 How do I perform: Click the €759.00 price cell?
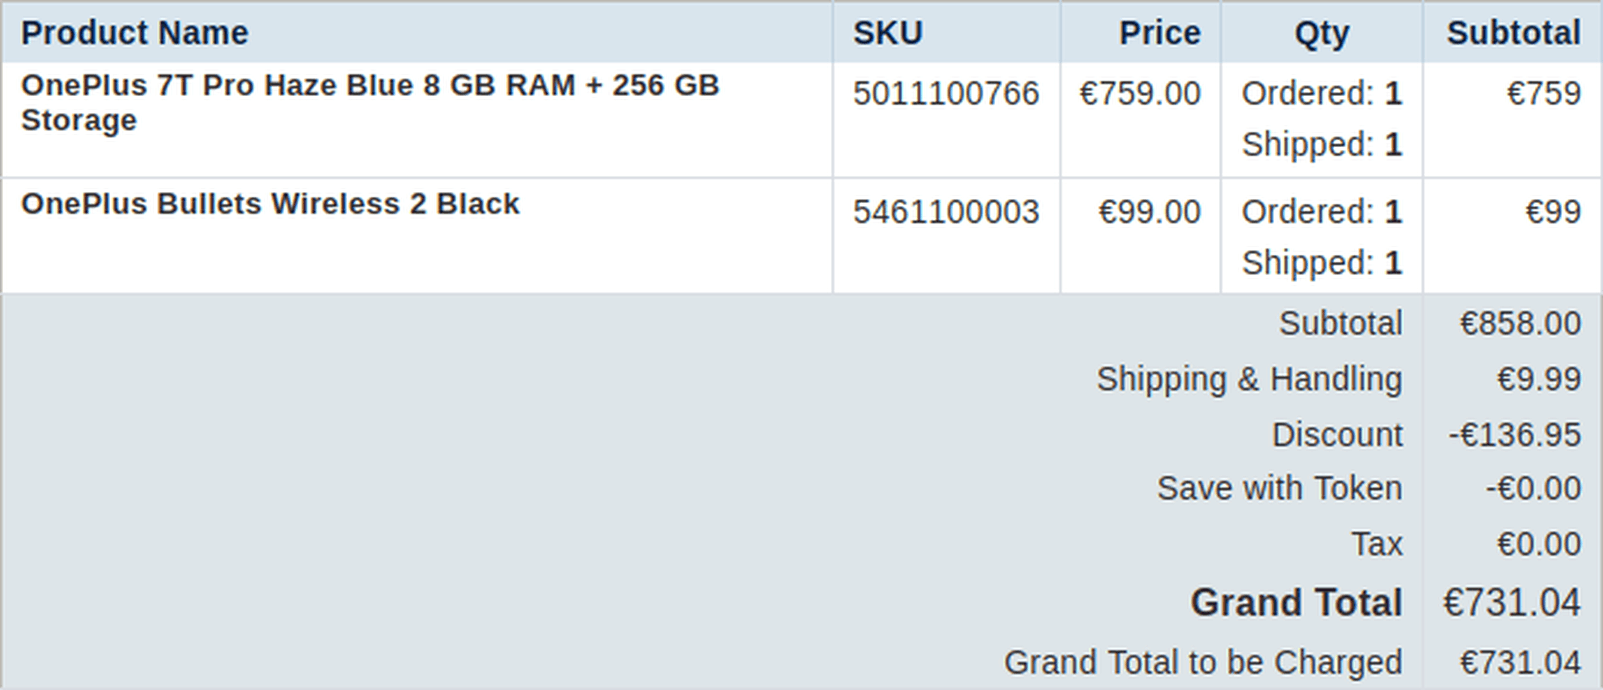click(x=1140, y=93)
